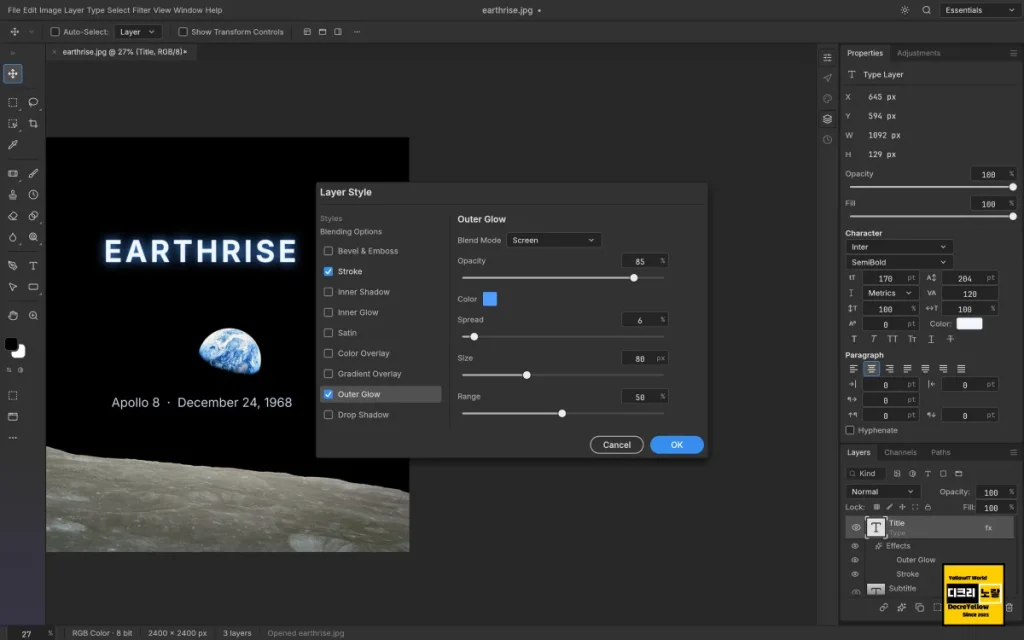Enable Show Transform Controls checkbox
The width and height of the screenshot is (1024, 640).
coord(183,31)
